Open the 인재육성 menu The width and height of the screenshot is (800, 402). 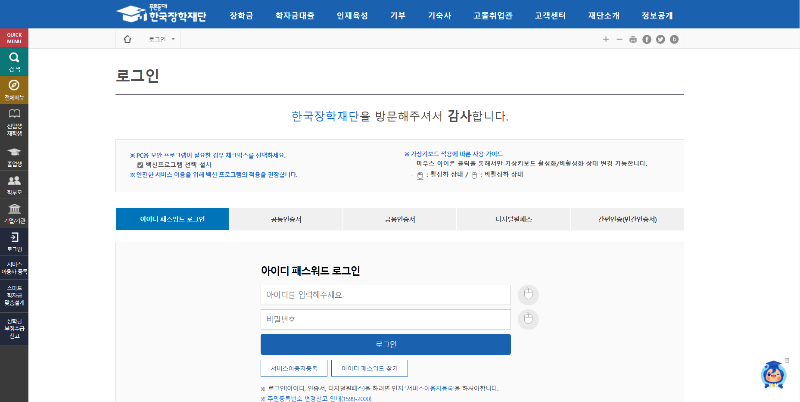(352, 15)
